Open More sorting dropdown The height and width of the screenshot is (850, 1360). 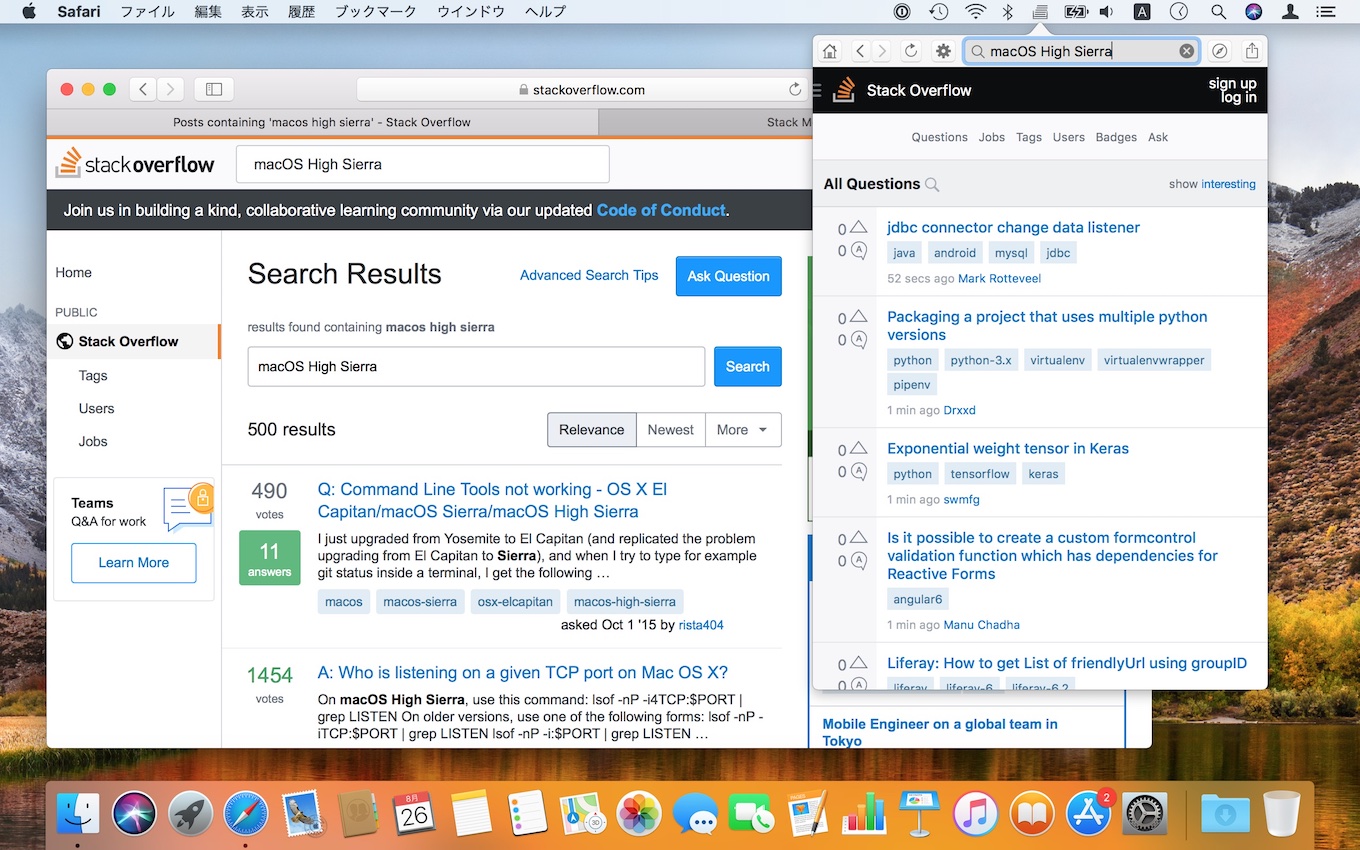(743, 430)
